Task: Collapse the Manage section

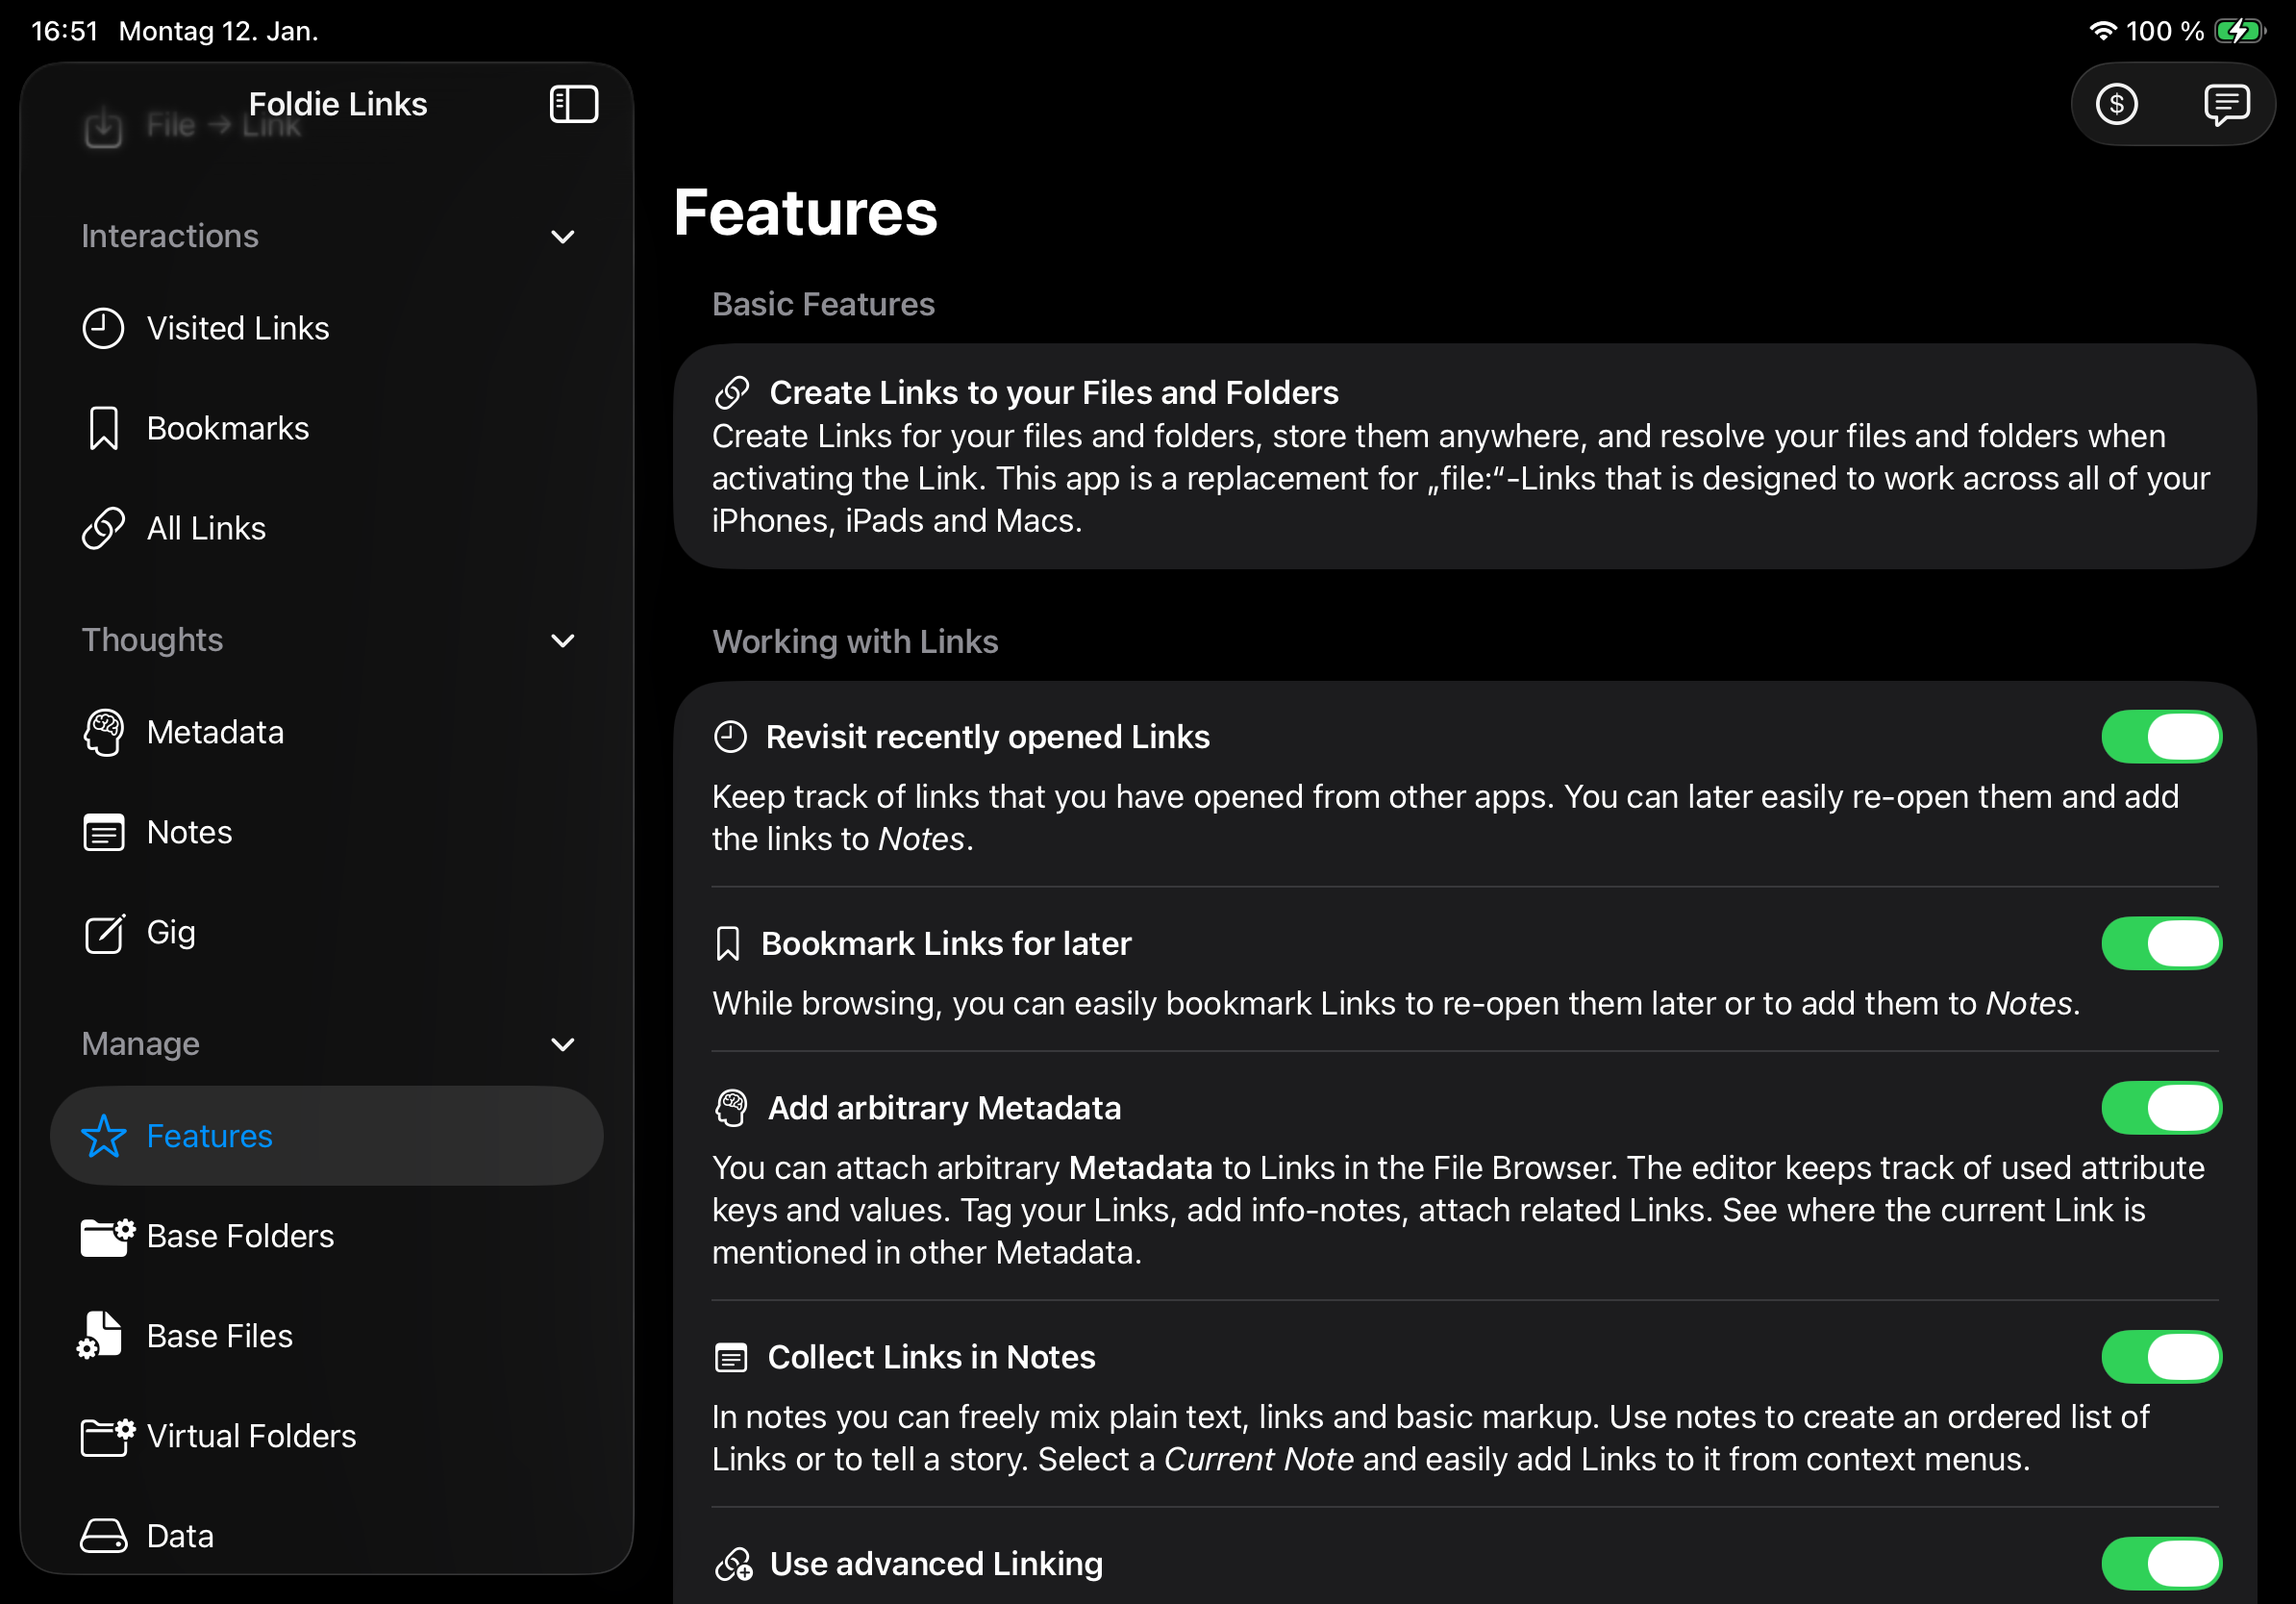Action: (563, 1044)
